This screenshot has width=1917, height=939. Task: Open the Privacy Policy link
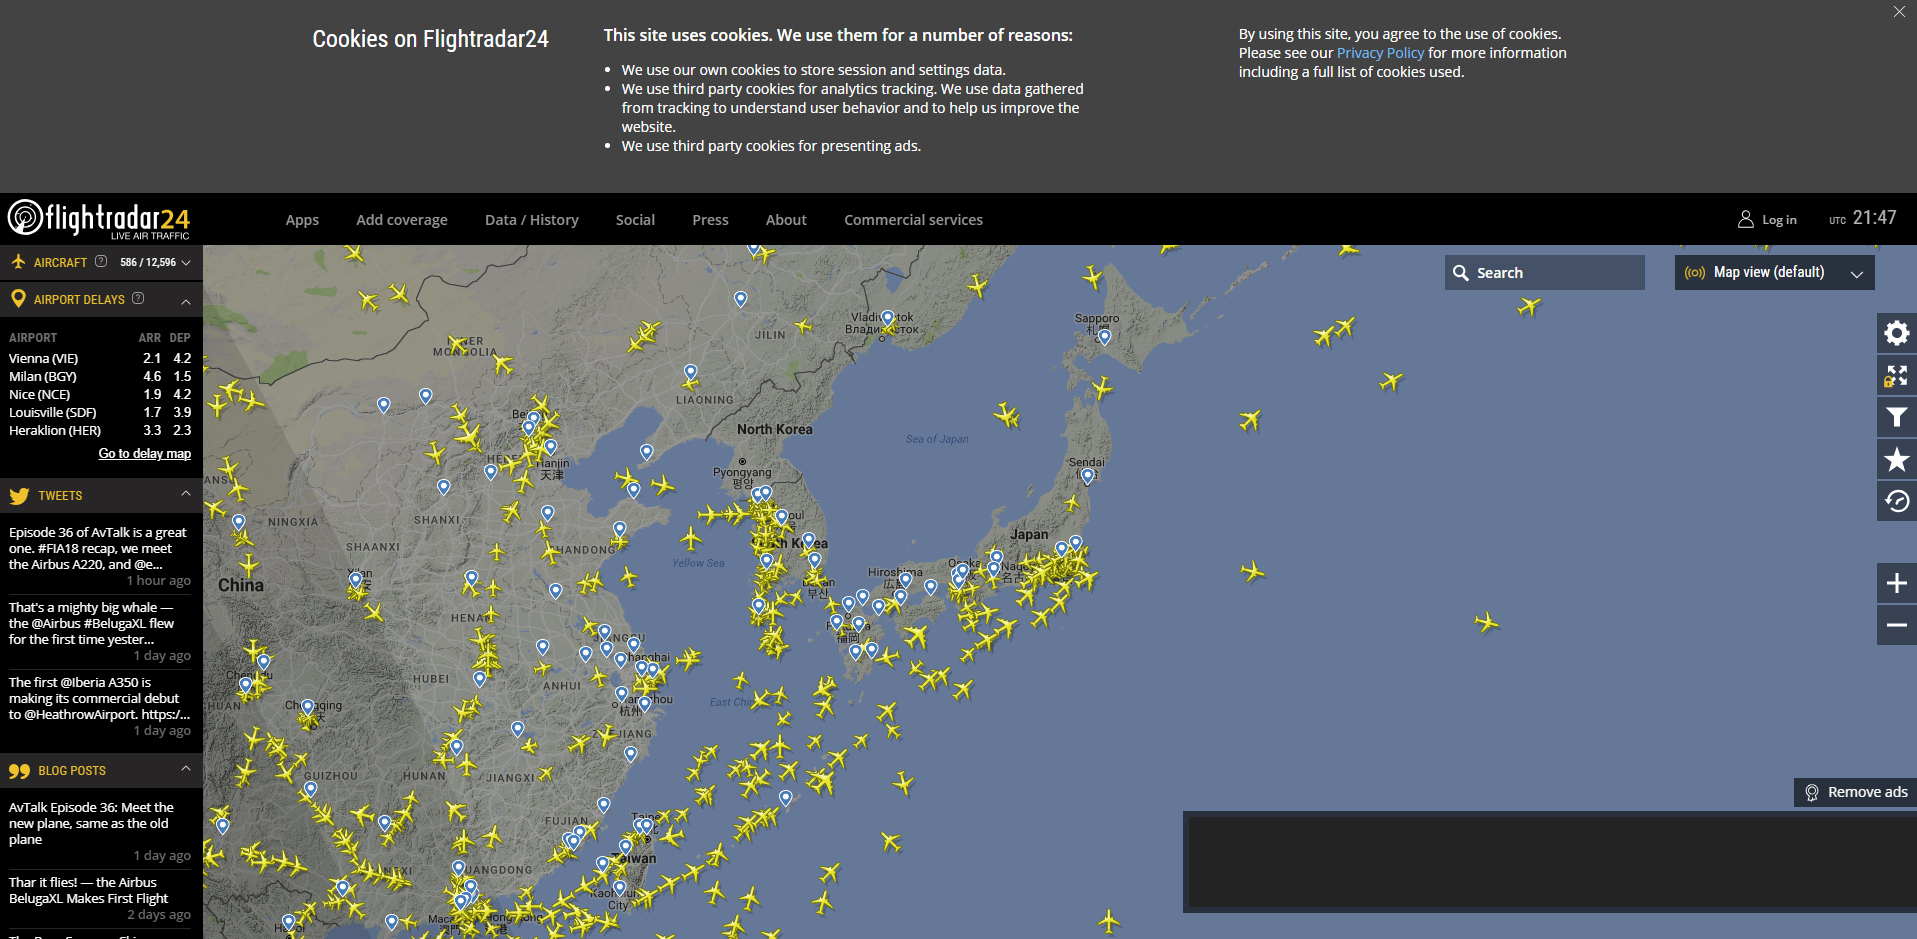(x=1379, y=53)
